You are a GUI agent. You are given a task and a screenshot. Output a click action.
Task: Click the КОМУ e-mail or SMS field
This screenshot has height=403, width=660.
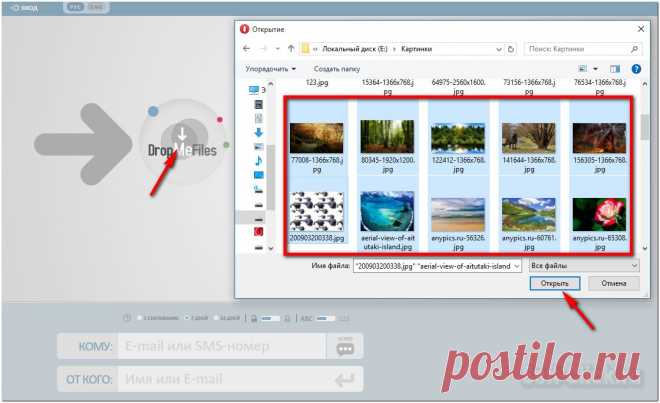[x=222, y=346]
